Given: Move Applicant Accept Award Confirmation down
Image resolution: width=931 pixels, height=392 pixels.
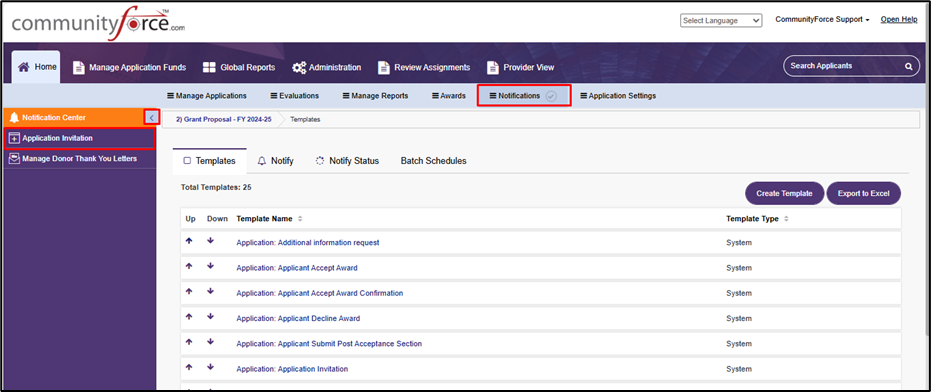Looking at the screenshot, I should (210, 292).
